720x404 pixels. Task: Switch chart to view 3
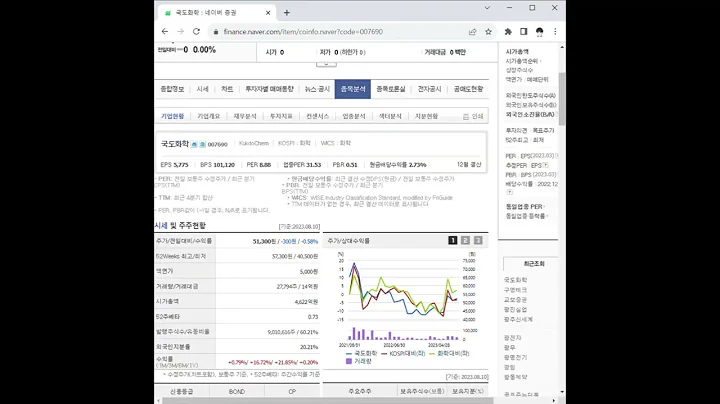[478, 241]
